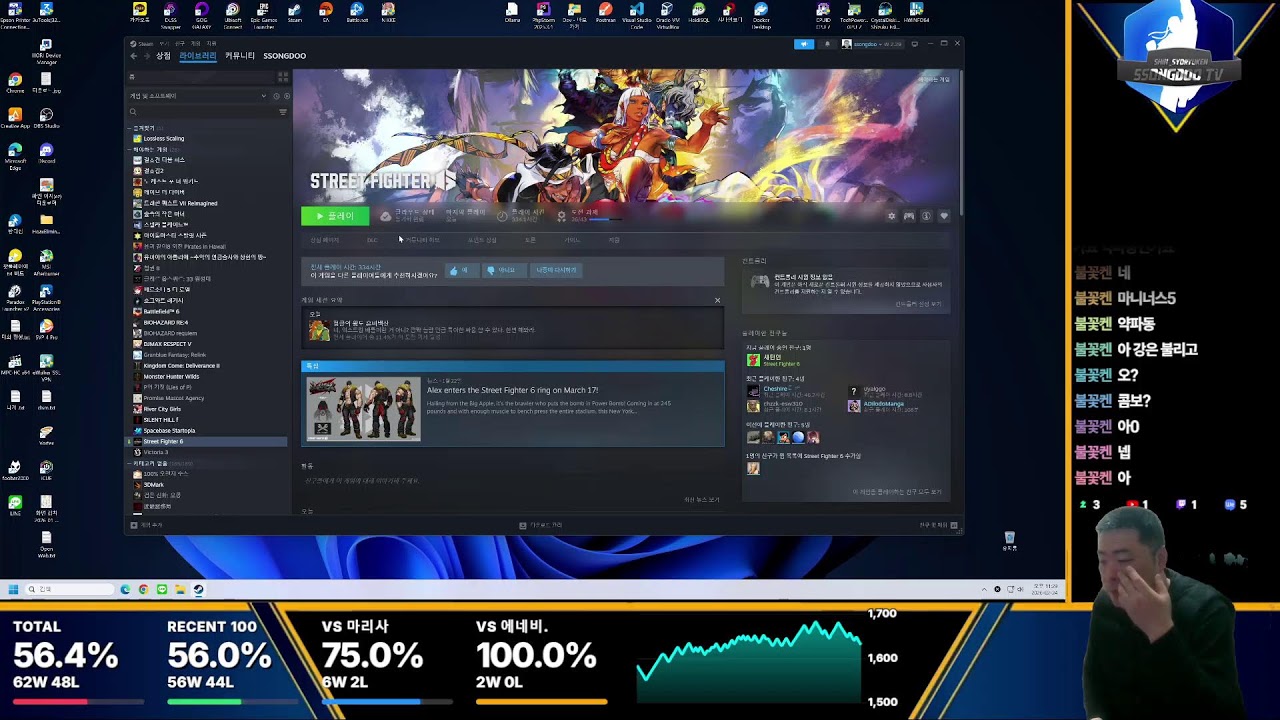Open friend chzzk-esw310 profile entry
Viewport: 1280px width, 720px height.
click(x=786, y=406)
